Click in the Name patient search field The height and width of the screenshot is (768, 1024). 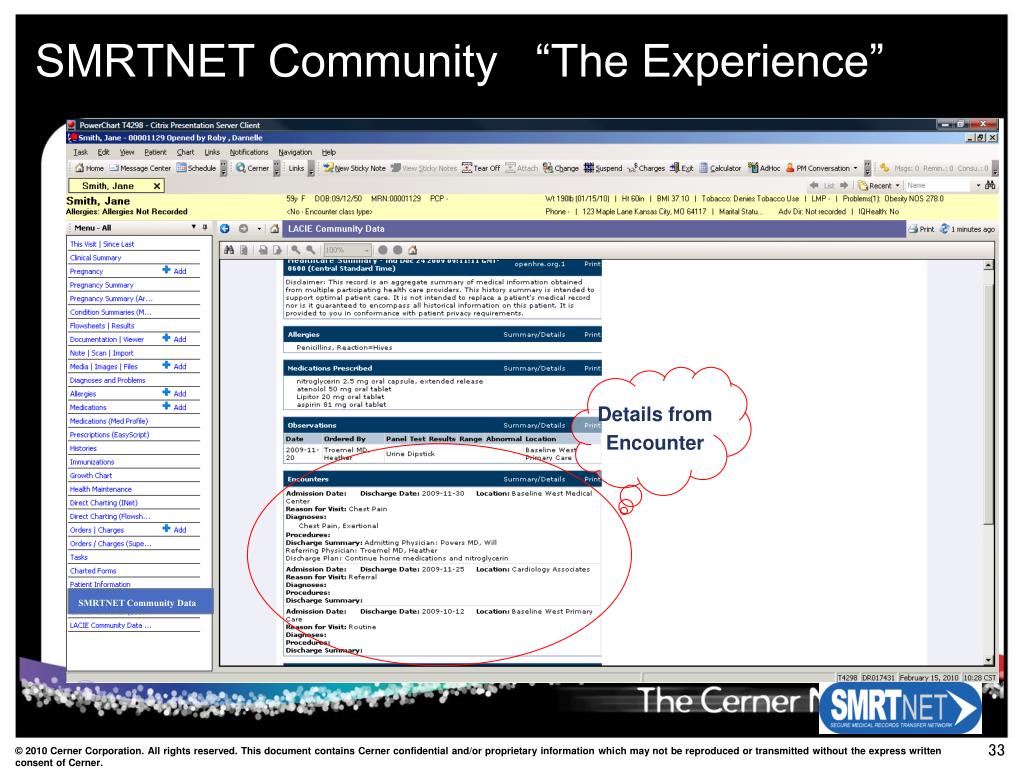point(939,185)
